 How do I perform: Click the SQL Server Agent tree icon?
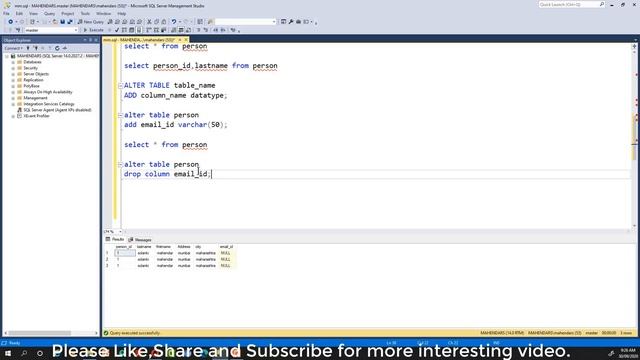click(19, 110)
